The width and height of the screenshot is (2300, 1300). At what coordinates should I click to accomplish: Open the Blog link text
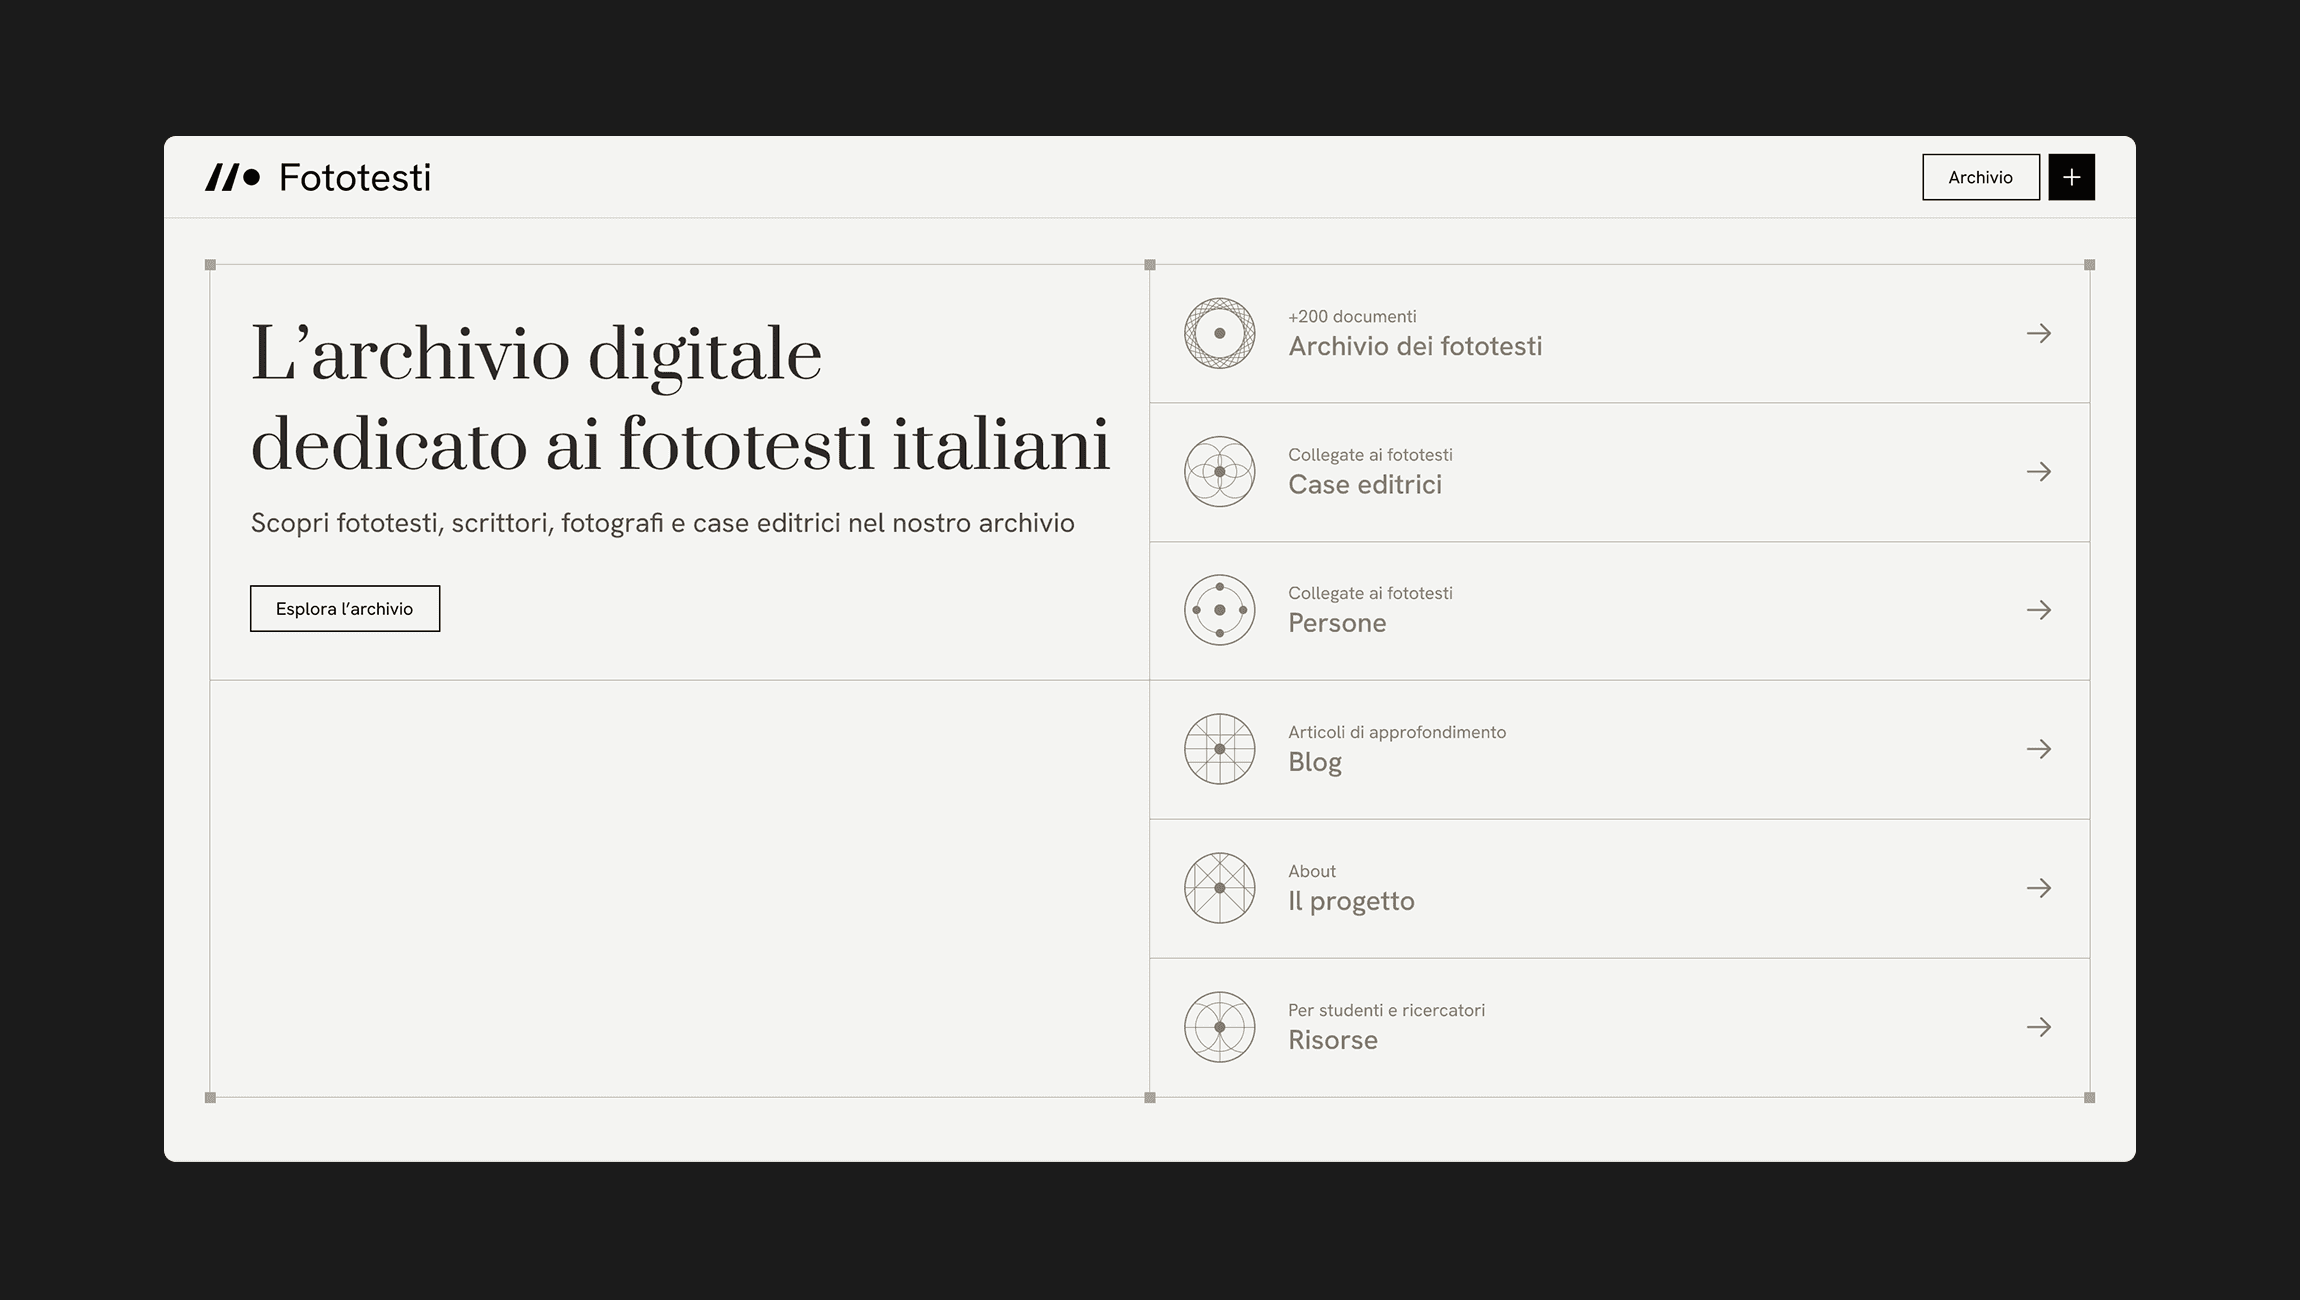click(x=1314, y=762)
